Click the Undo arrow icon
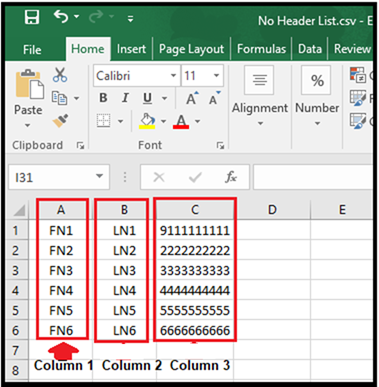 click(61, 16)
